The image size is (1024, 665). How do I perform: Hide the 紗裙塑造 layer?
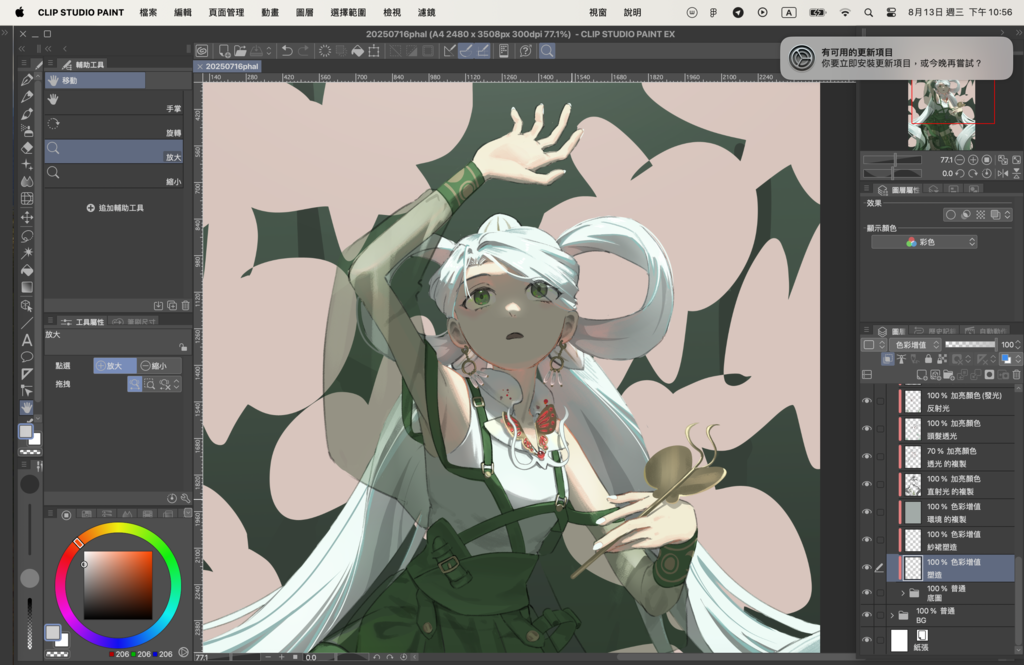coord(867,540)
